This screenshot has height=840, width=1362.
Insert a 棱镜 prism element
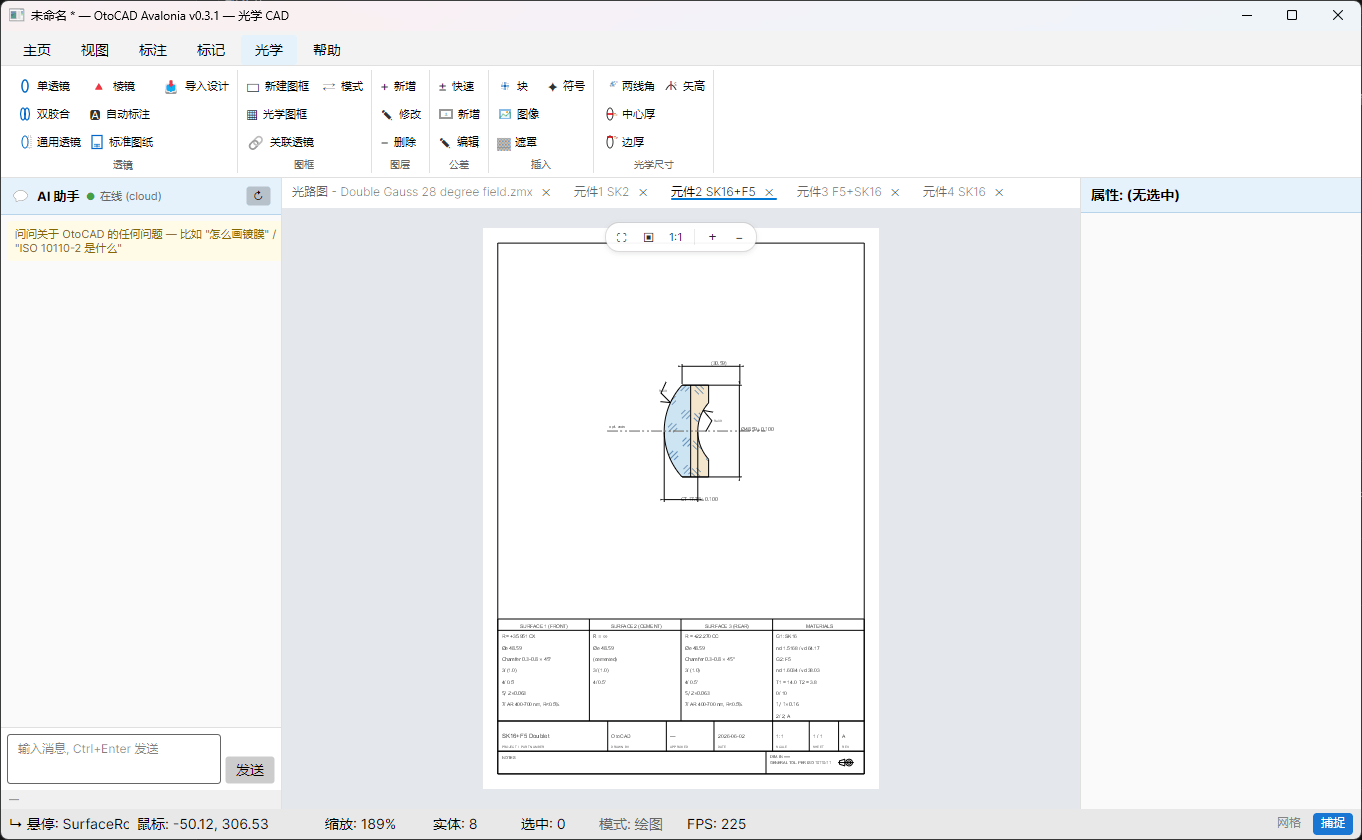pos(113,86)
